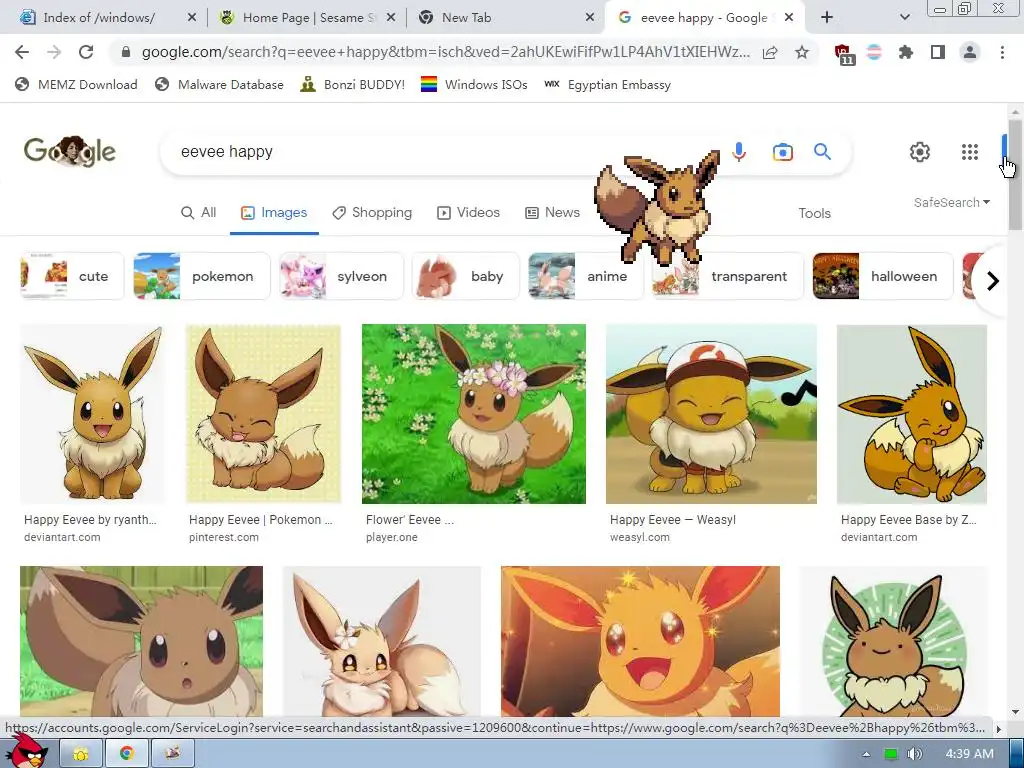Open the Tools options

pyautogui.click(x=814, y=214)
